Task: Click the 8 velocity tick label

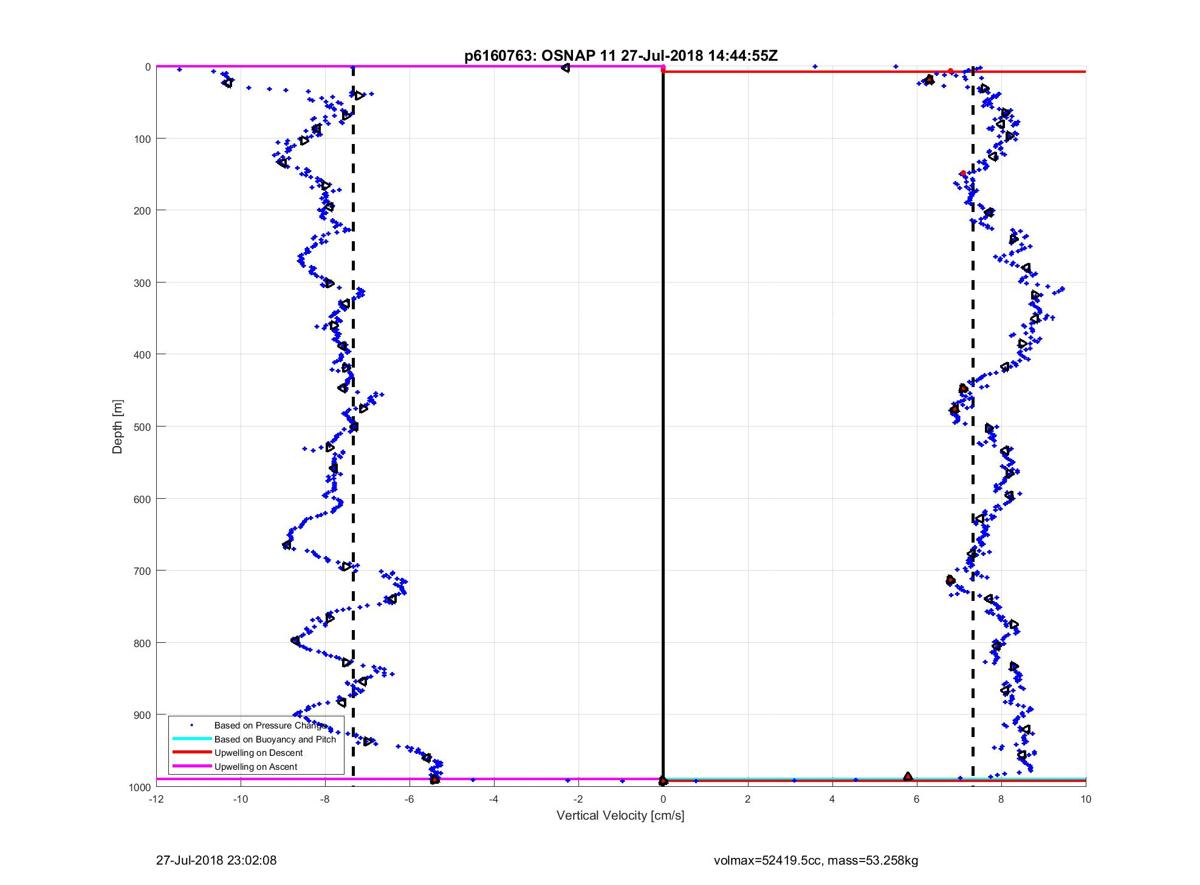Action: [1001, 799]
